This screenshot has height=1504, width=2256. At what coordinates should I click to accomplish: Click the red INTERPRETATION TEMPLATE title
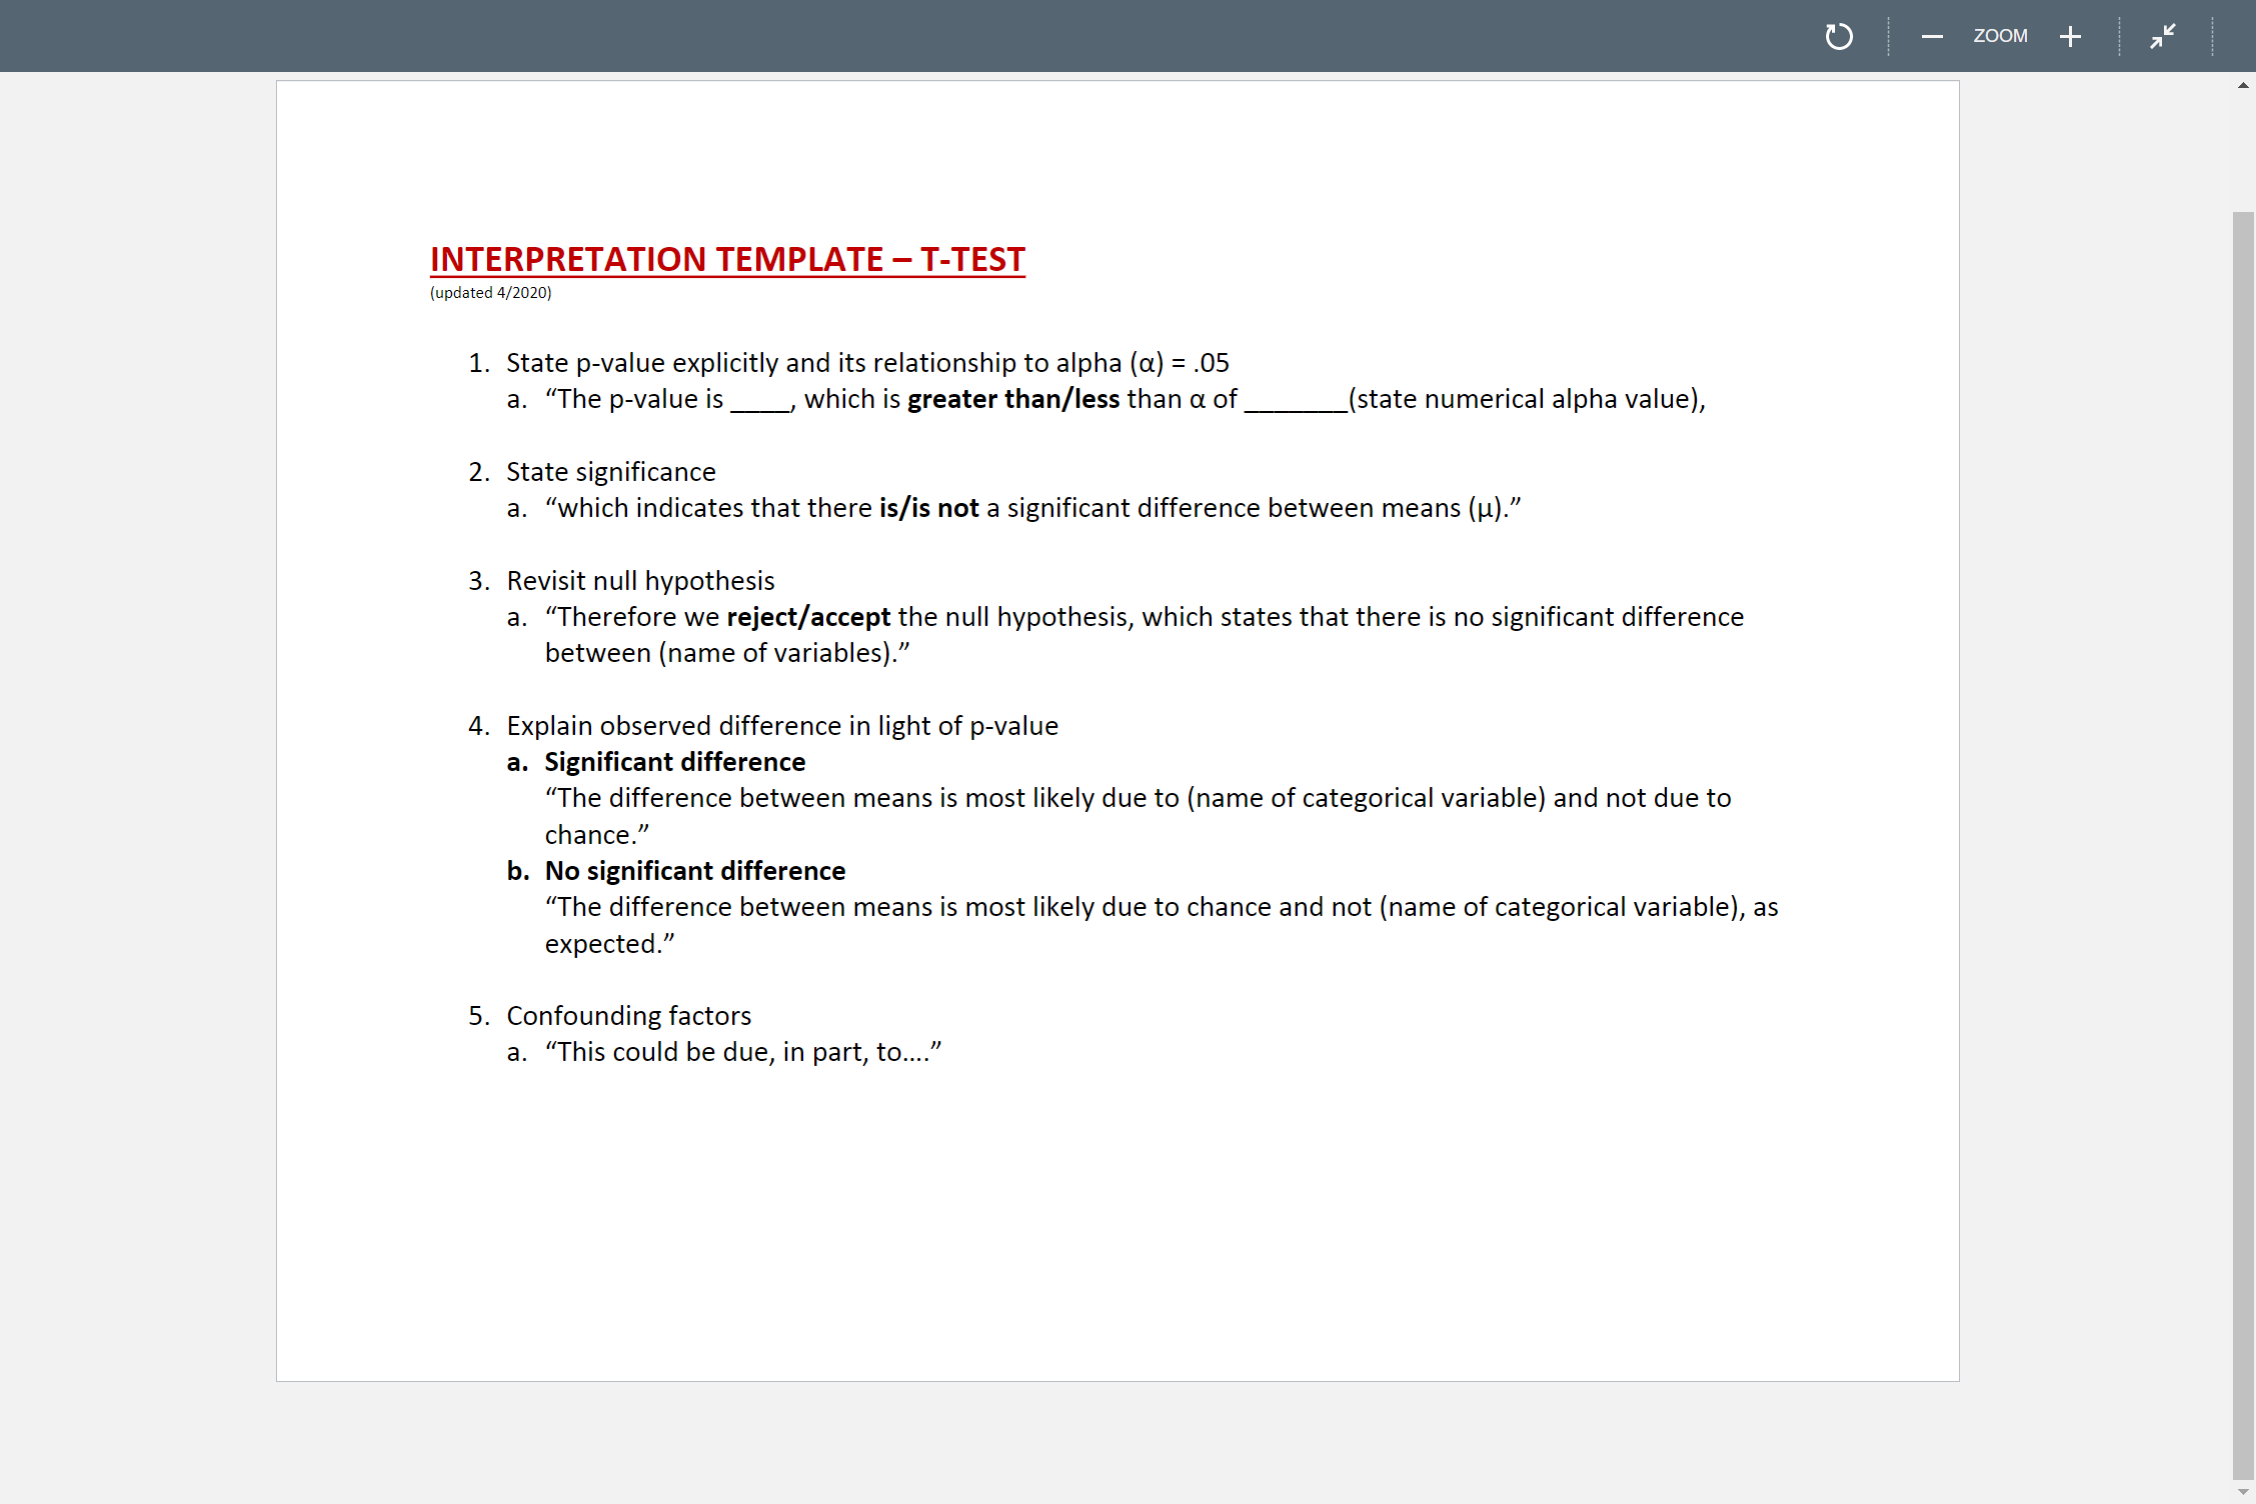(725, 259)
